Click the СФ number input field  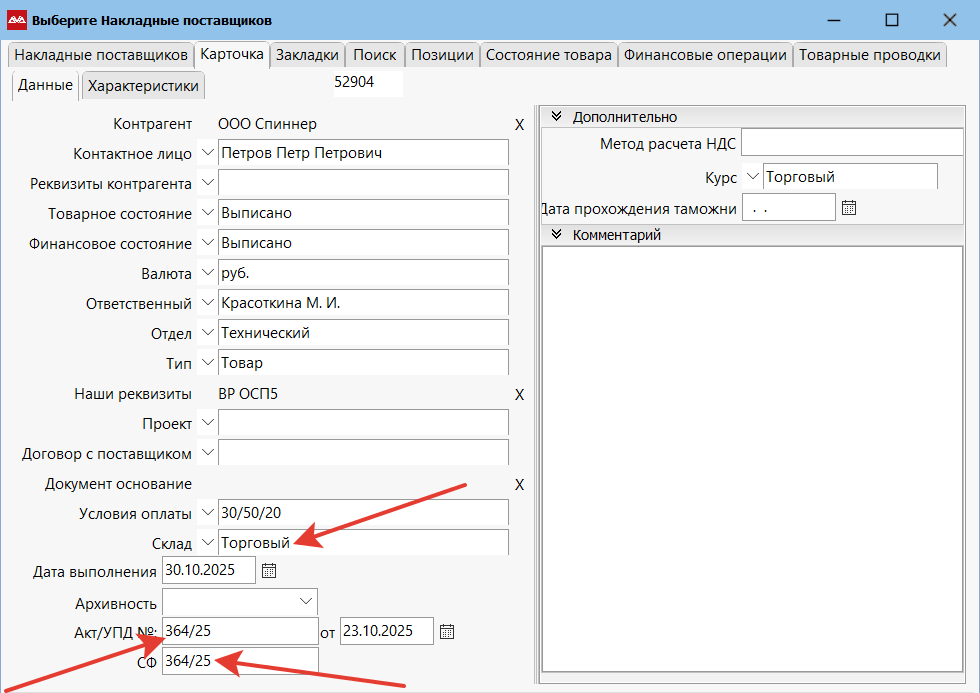239,661
